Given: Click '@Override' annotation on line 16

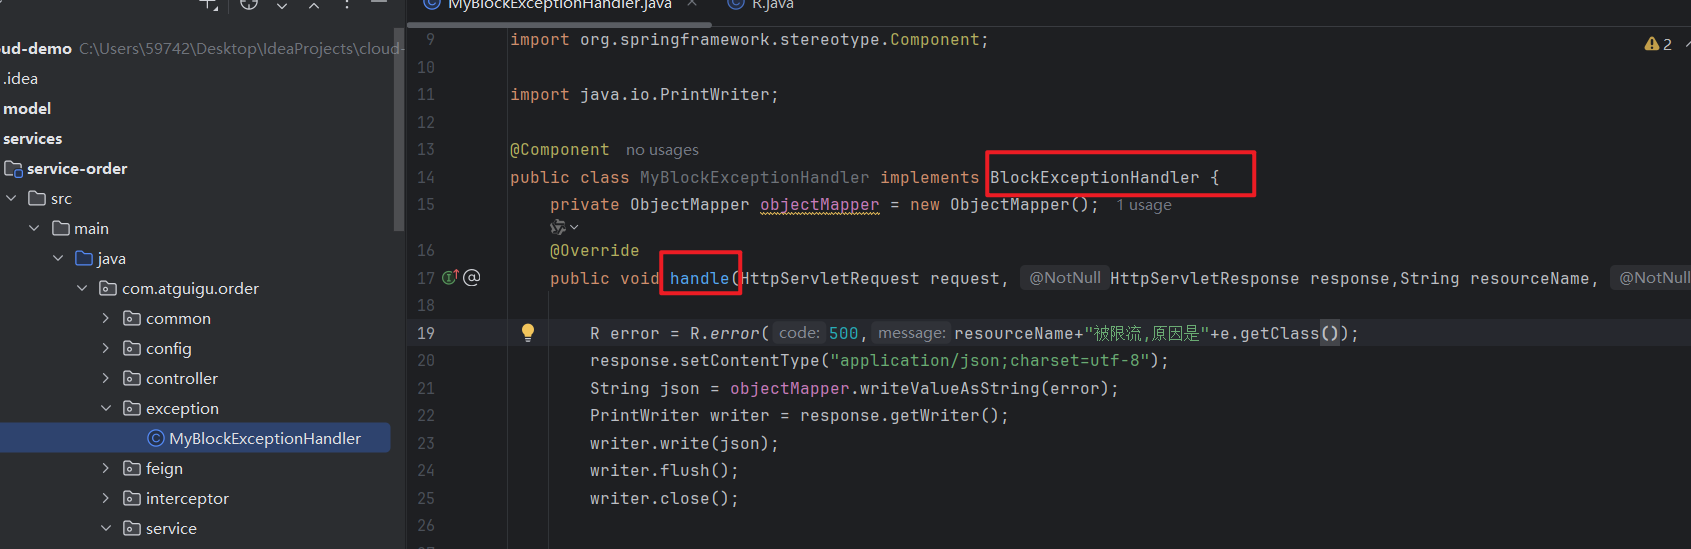Looking at the screenshot, I should coord(595,251).
